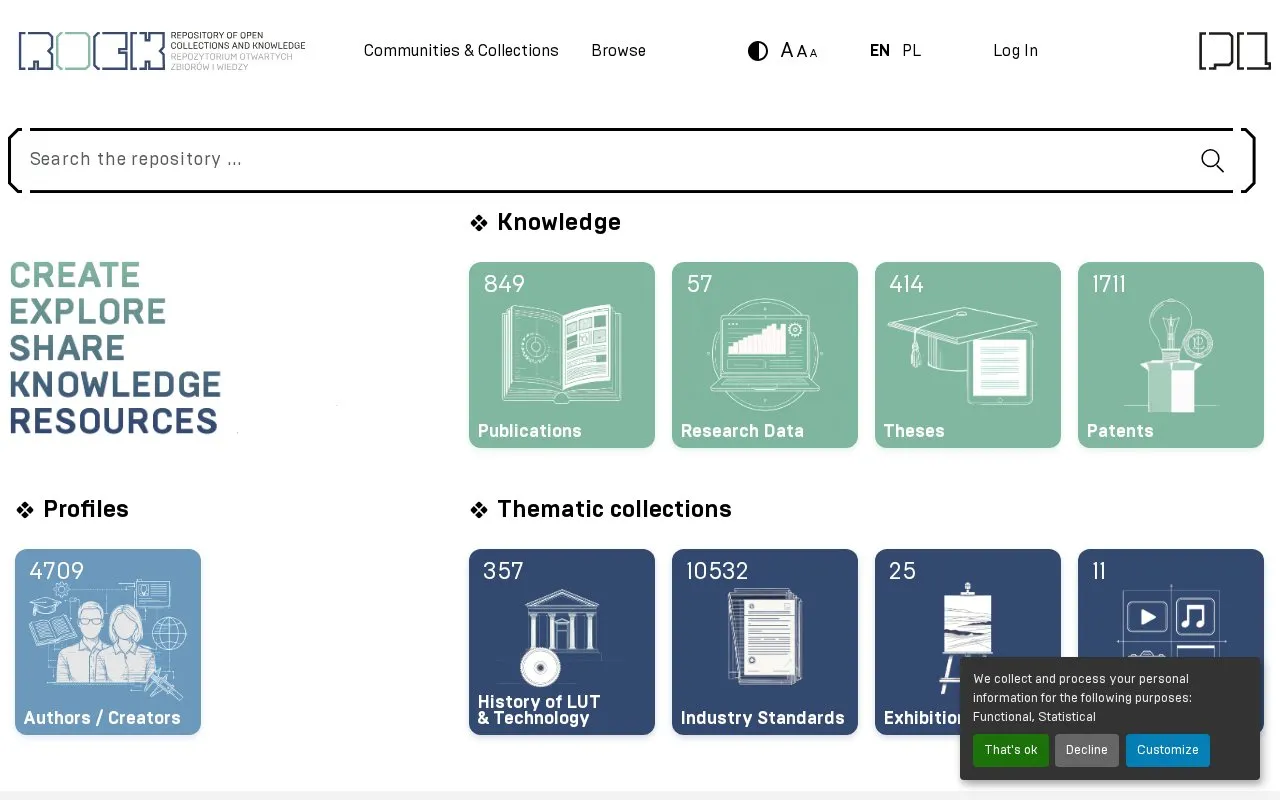The width and height of the screenshot is (1280, 800).
Task: Toggle the high contrast mode icon
Action: (x=758, y=51)
